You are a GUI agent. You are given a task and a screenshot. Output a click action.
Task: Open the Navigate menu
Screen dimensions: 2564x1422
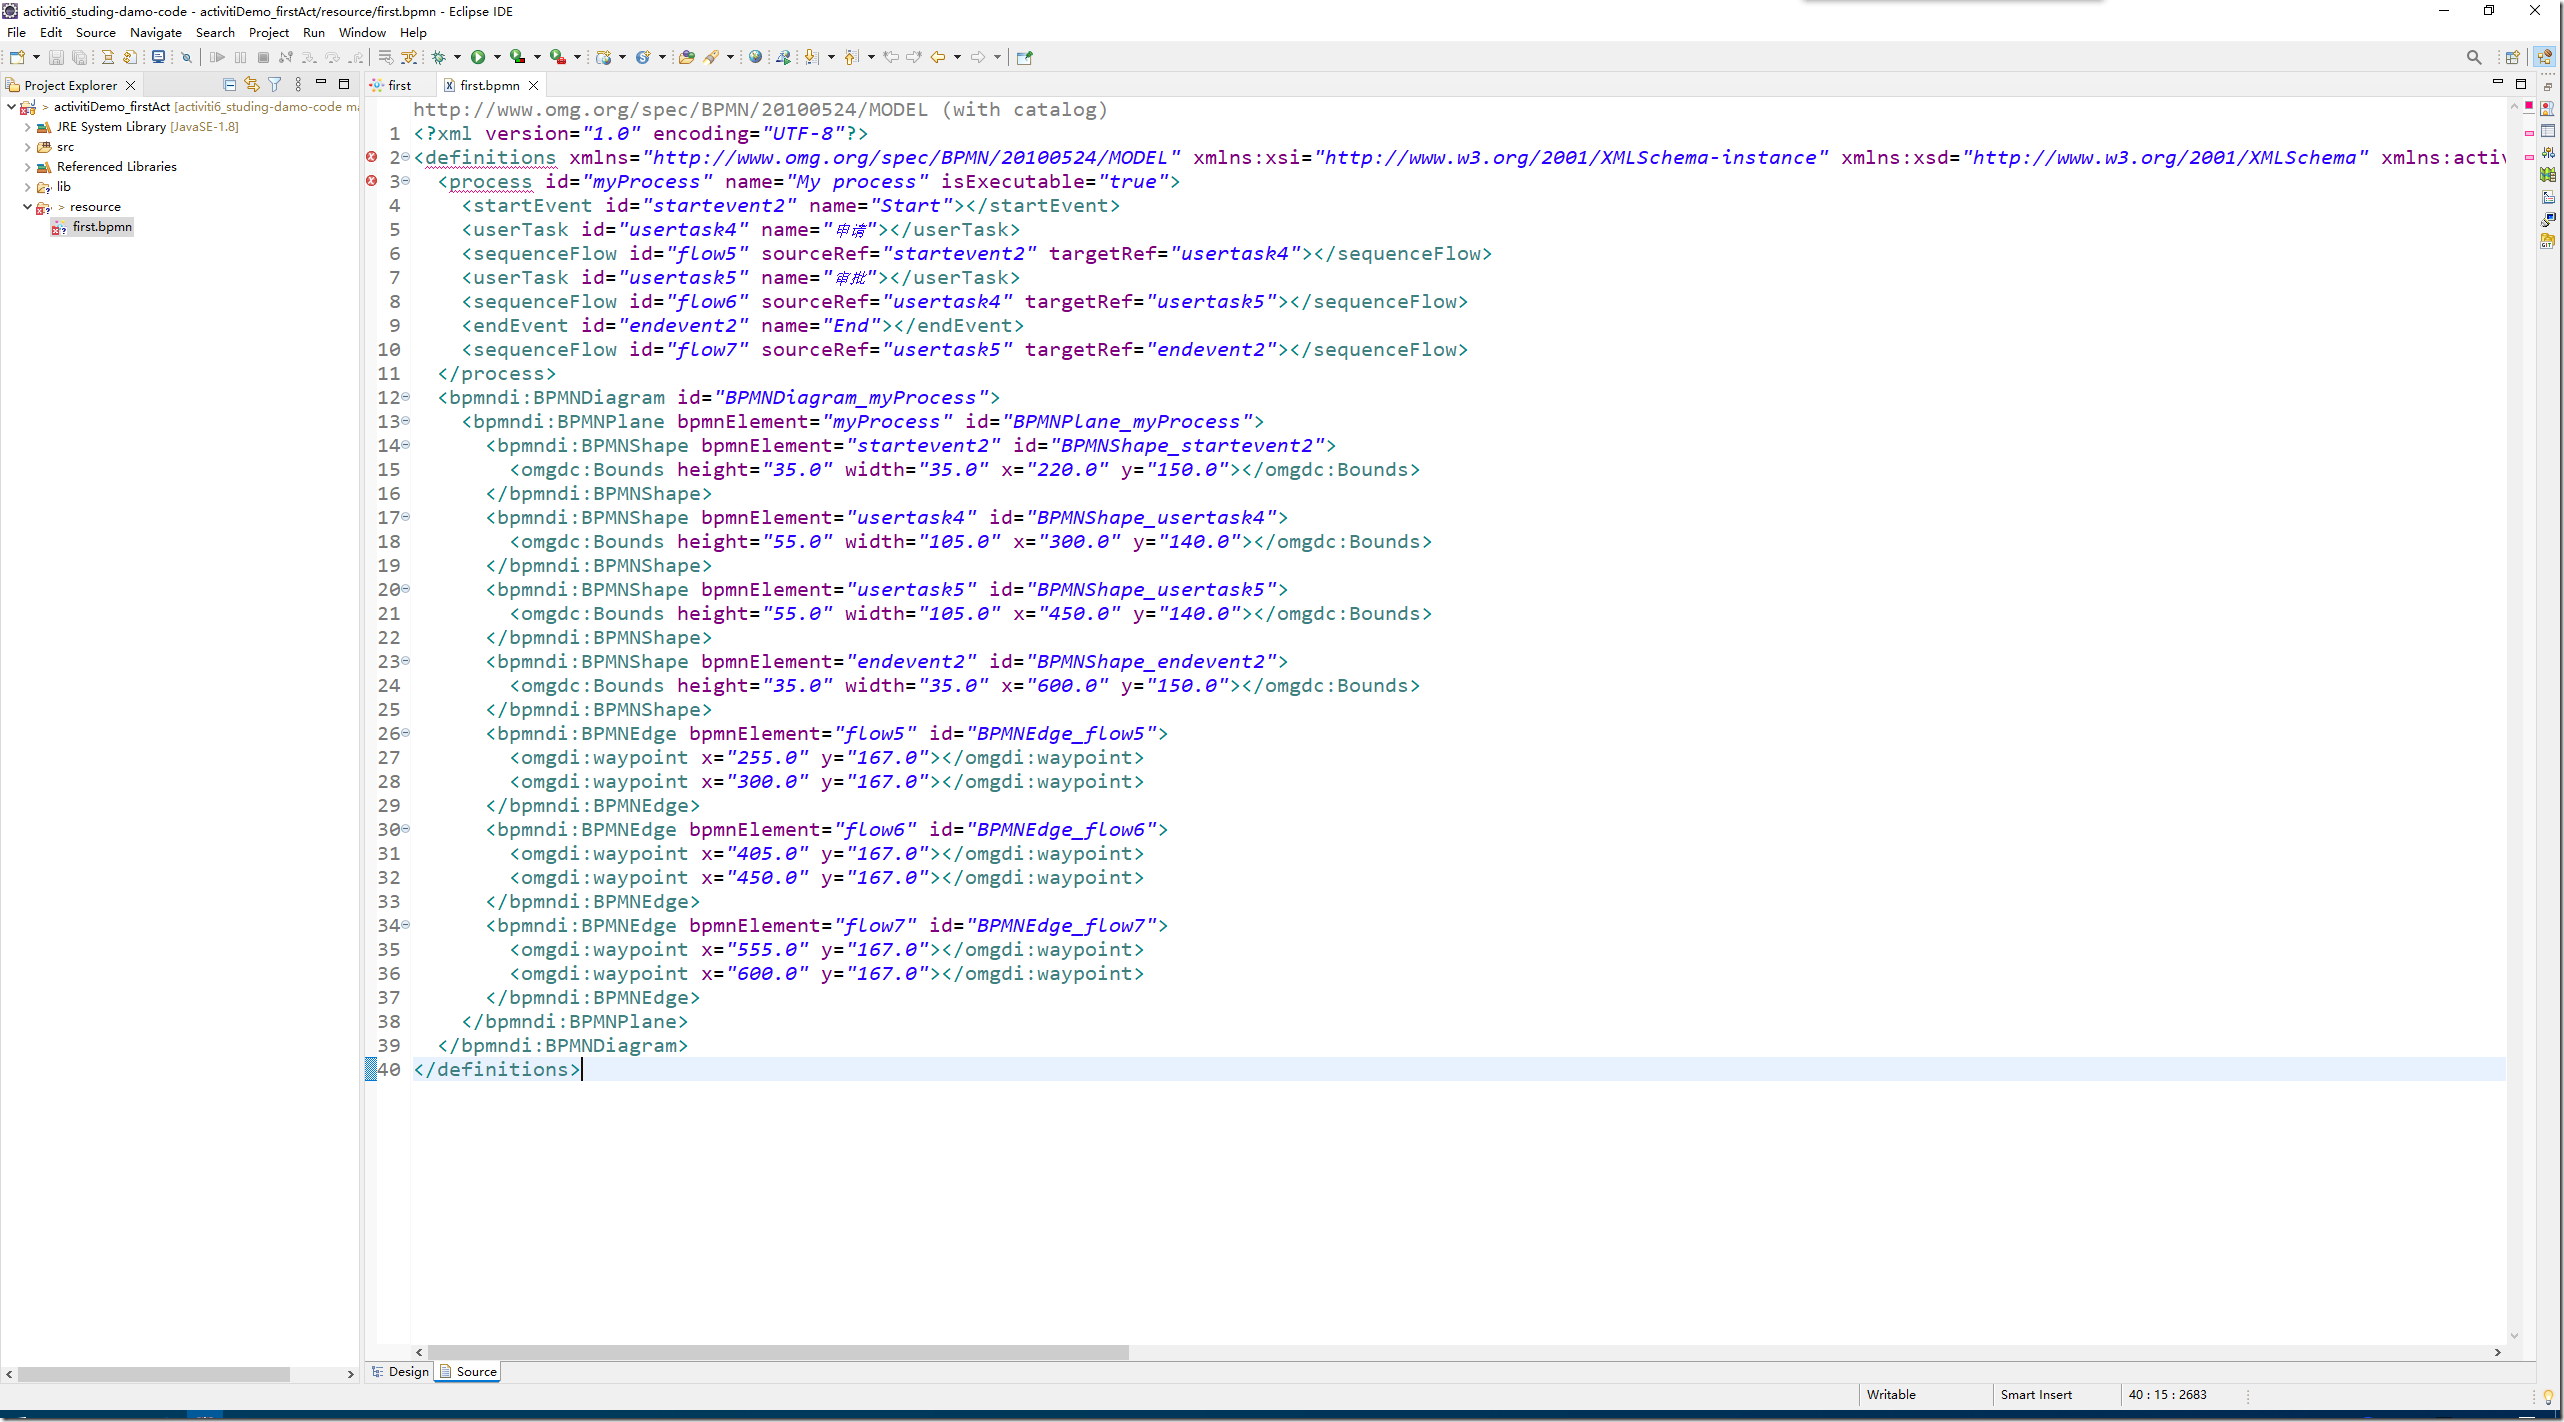point(156,33)
